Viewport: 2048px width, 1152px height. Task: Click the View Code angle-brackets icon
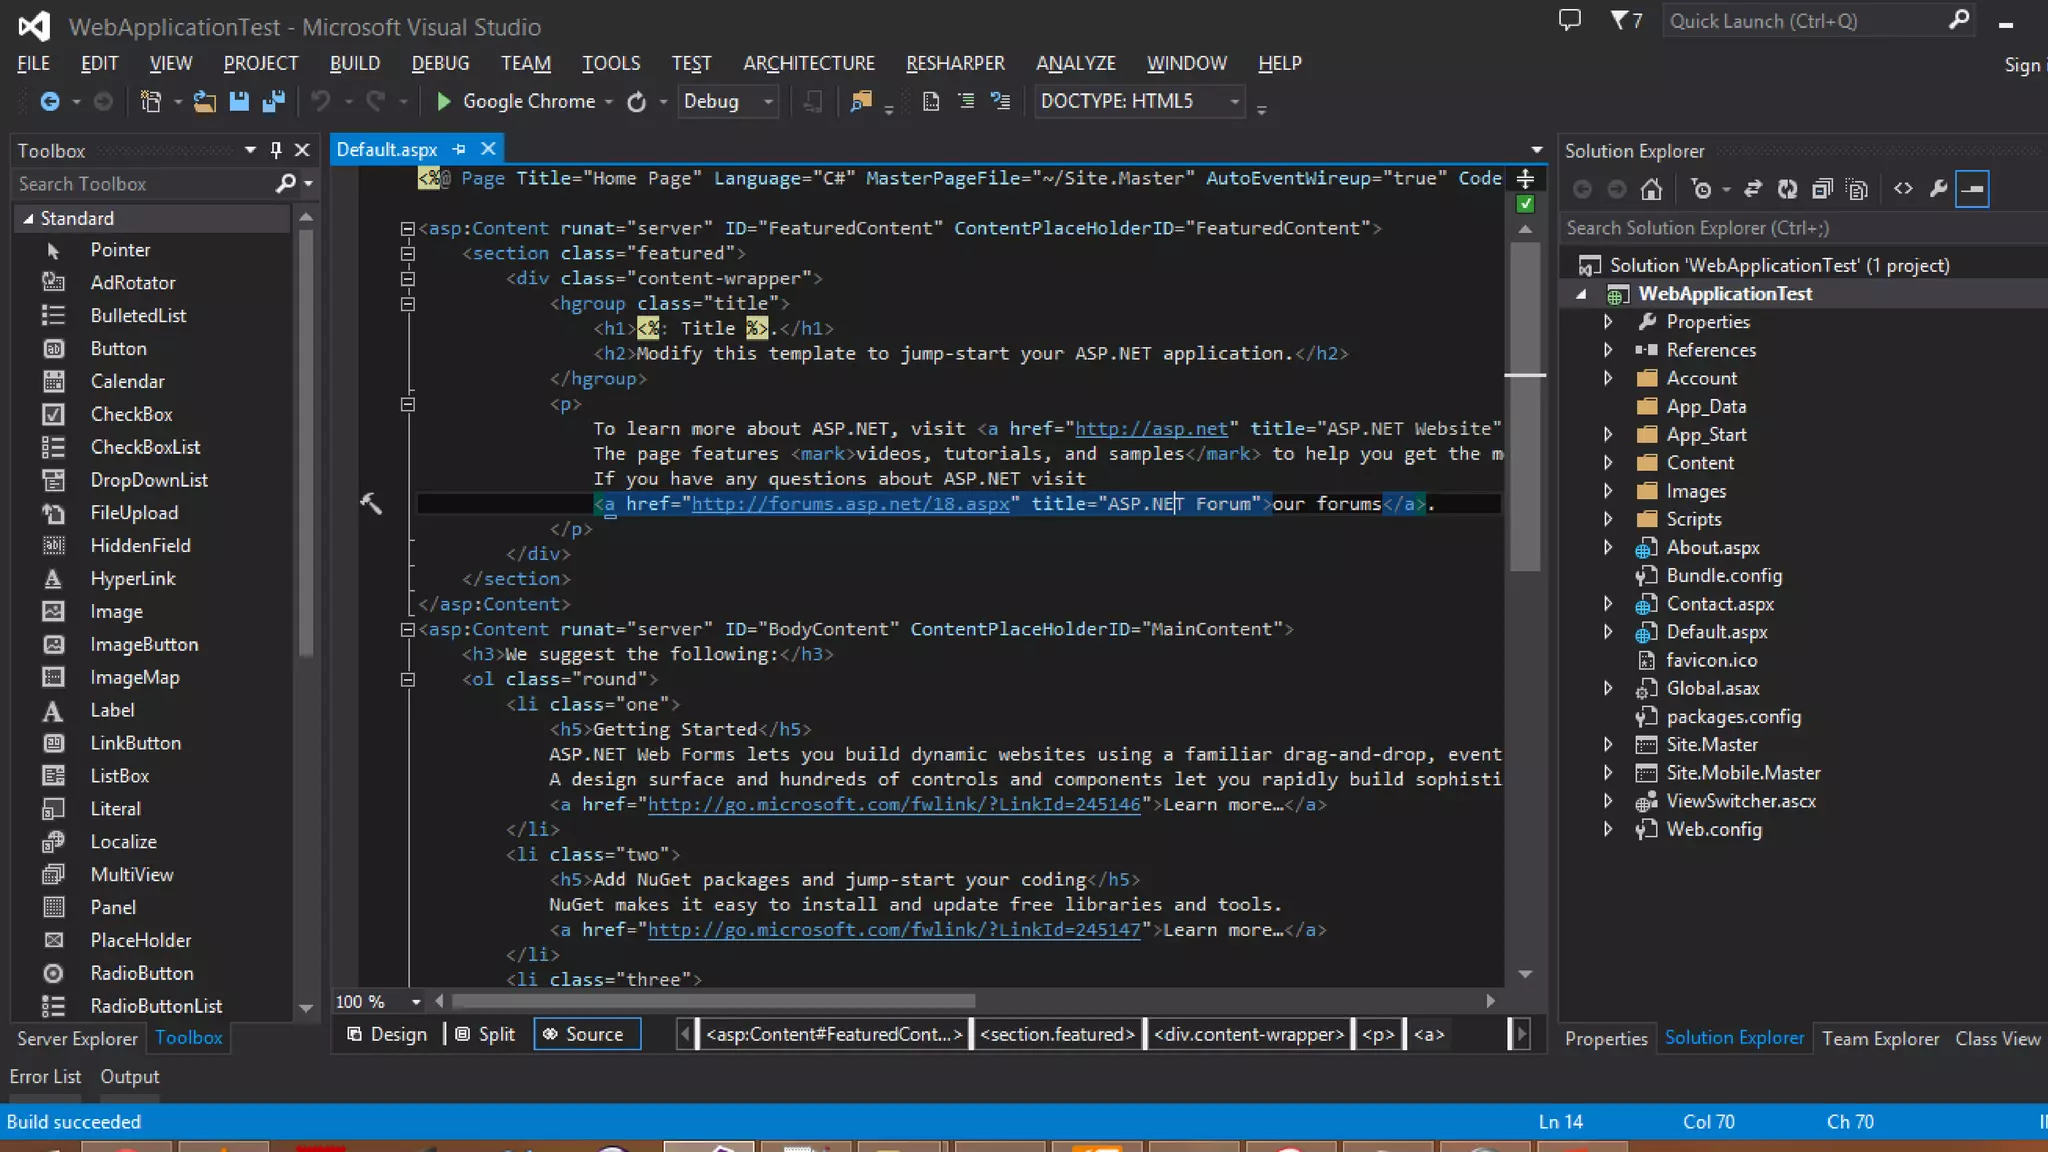tap(1903, 189)
